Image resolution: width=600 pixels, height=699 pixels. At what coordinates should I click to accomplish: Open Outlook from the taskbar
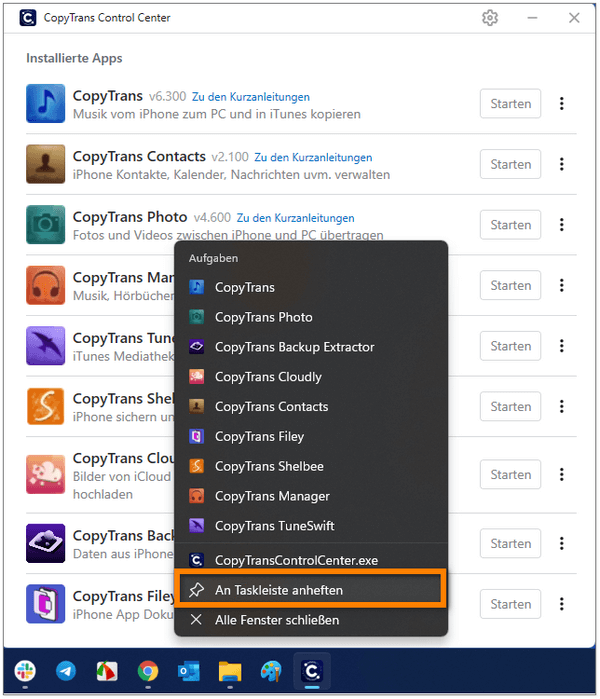click(189, 671)
